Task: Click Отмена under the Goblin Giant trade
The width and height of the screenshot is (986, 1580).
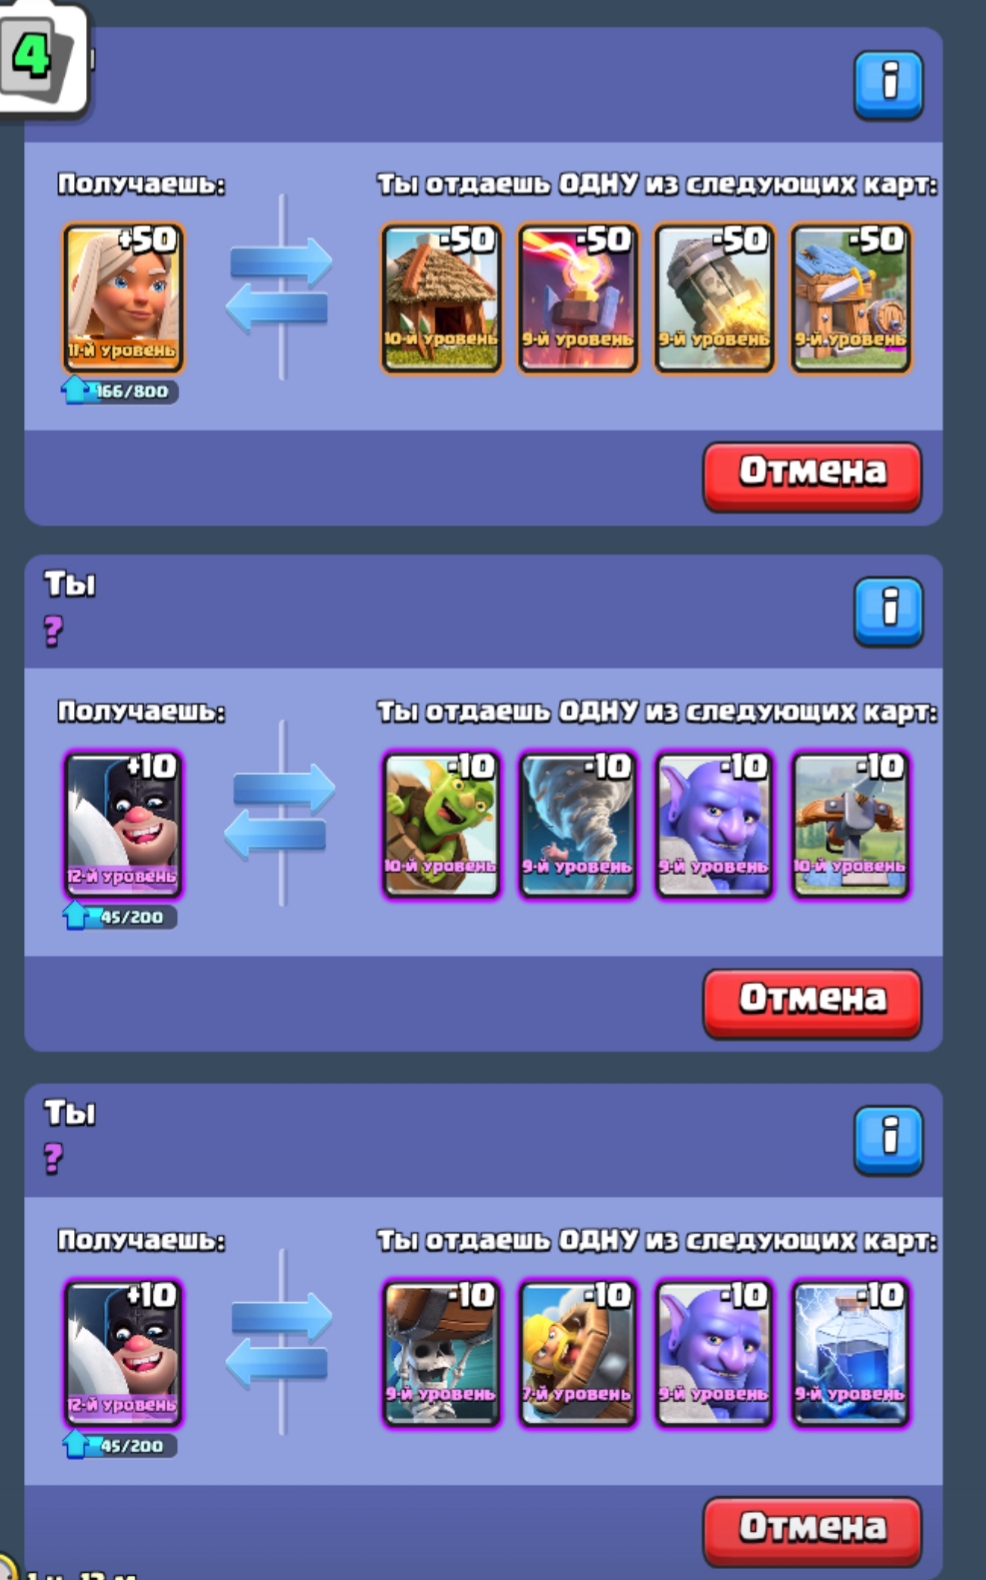Action: coord(812,1003)
